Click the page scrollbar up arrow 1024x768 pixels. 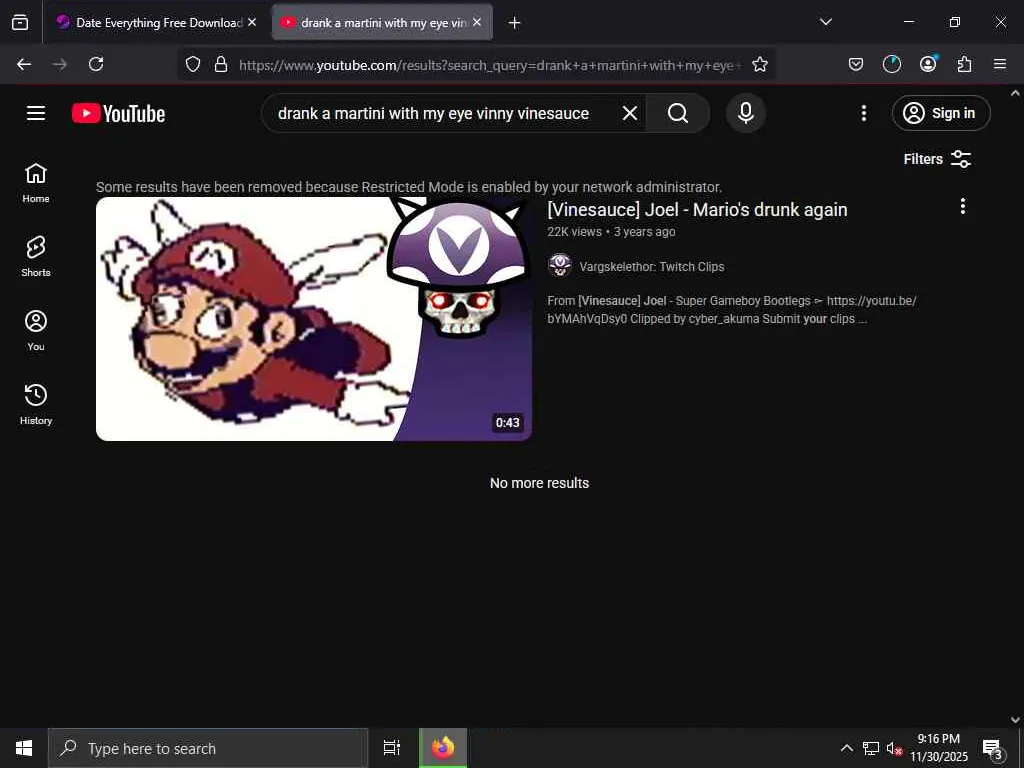(x=1015, y=93)
